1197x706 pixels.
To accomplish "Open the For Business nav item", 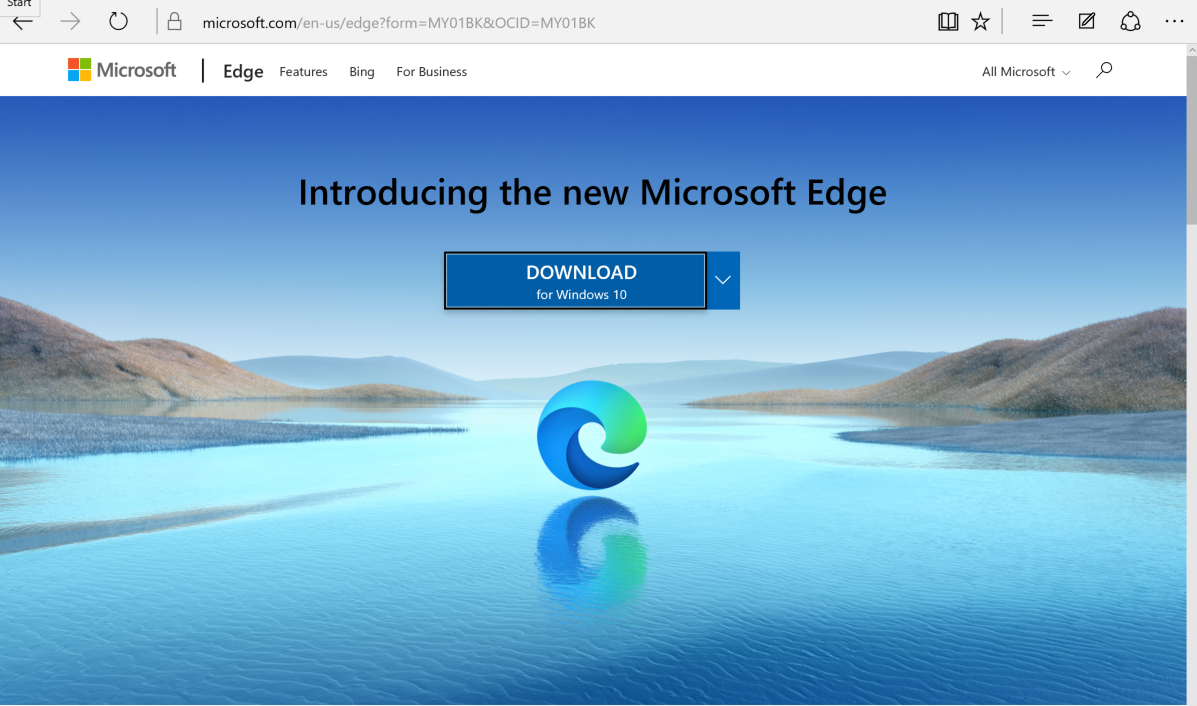I will 431,72.
